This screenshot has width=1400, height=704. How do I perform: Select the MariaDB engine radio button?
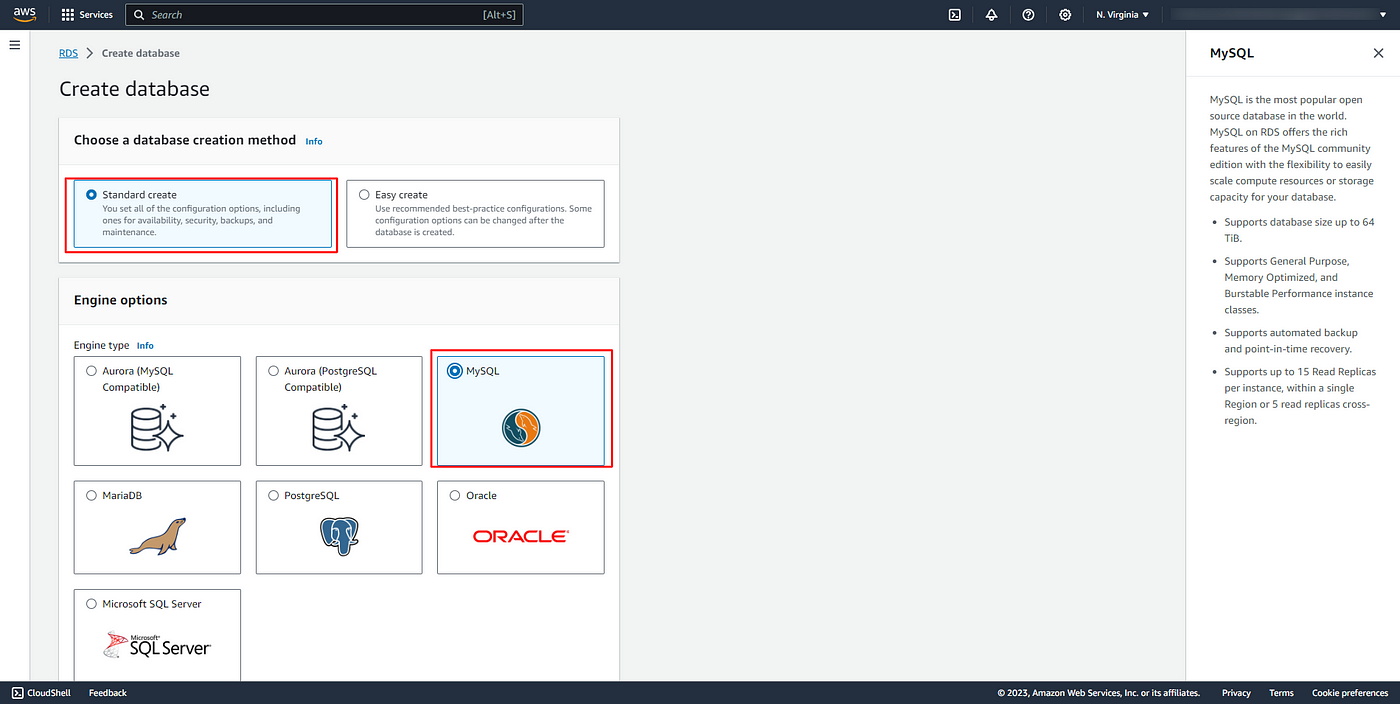(92, 495)
